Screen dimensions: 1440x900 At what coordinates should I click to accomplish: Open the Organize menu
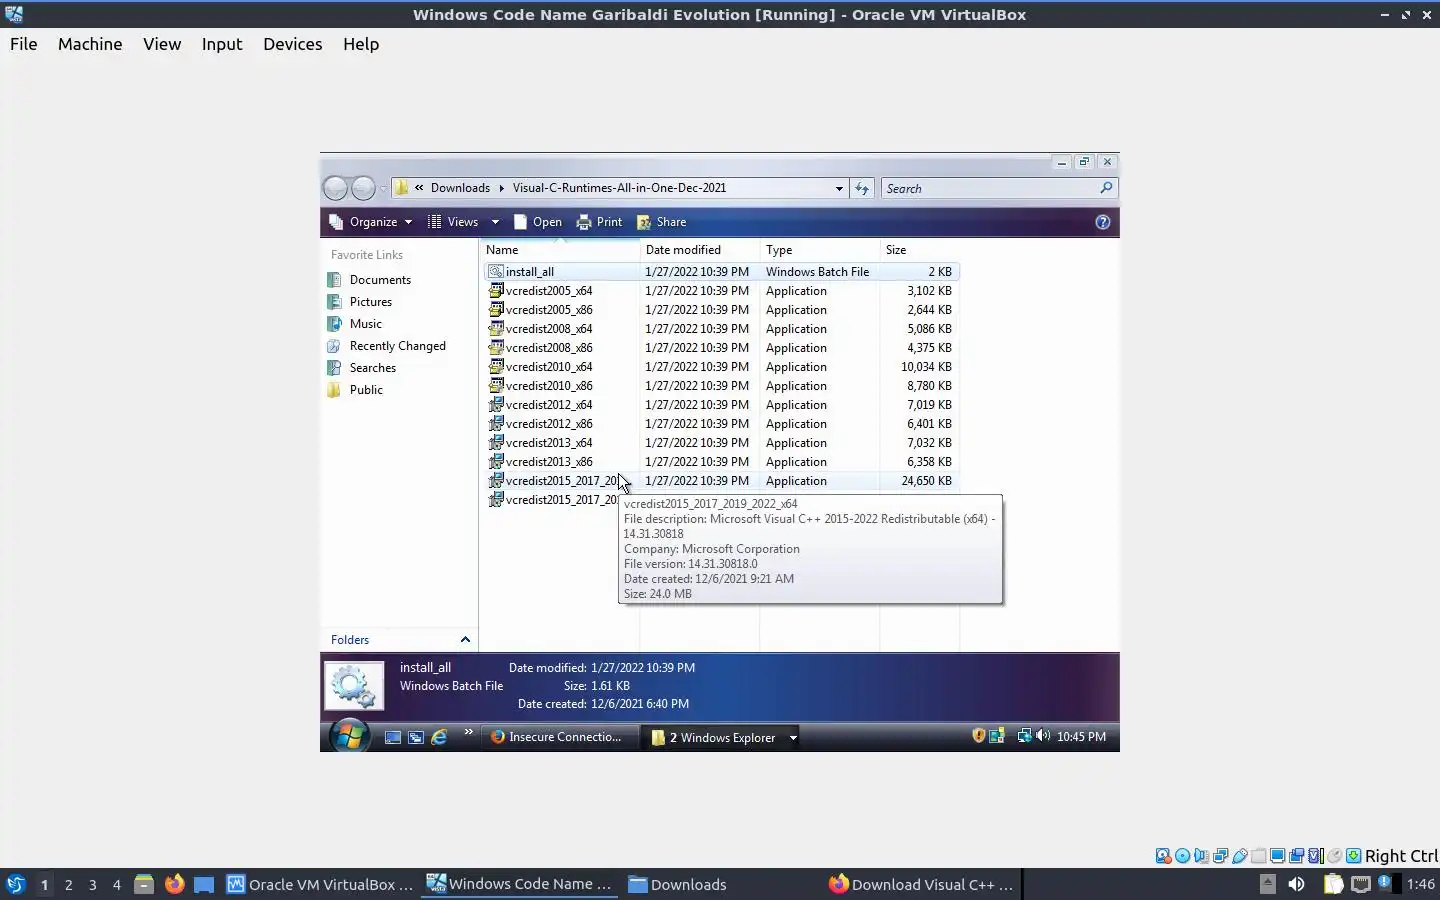tap(370, 222)
